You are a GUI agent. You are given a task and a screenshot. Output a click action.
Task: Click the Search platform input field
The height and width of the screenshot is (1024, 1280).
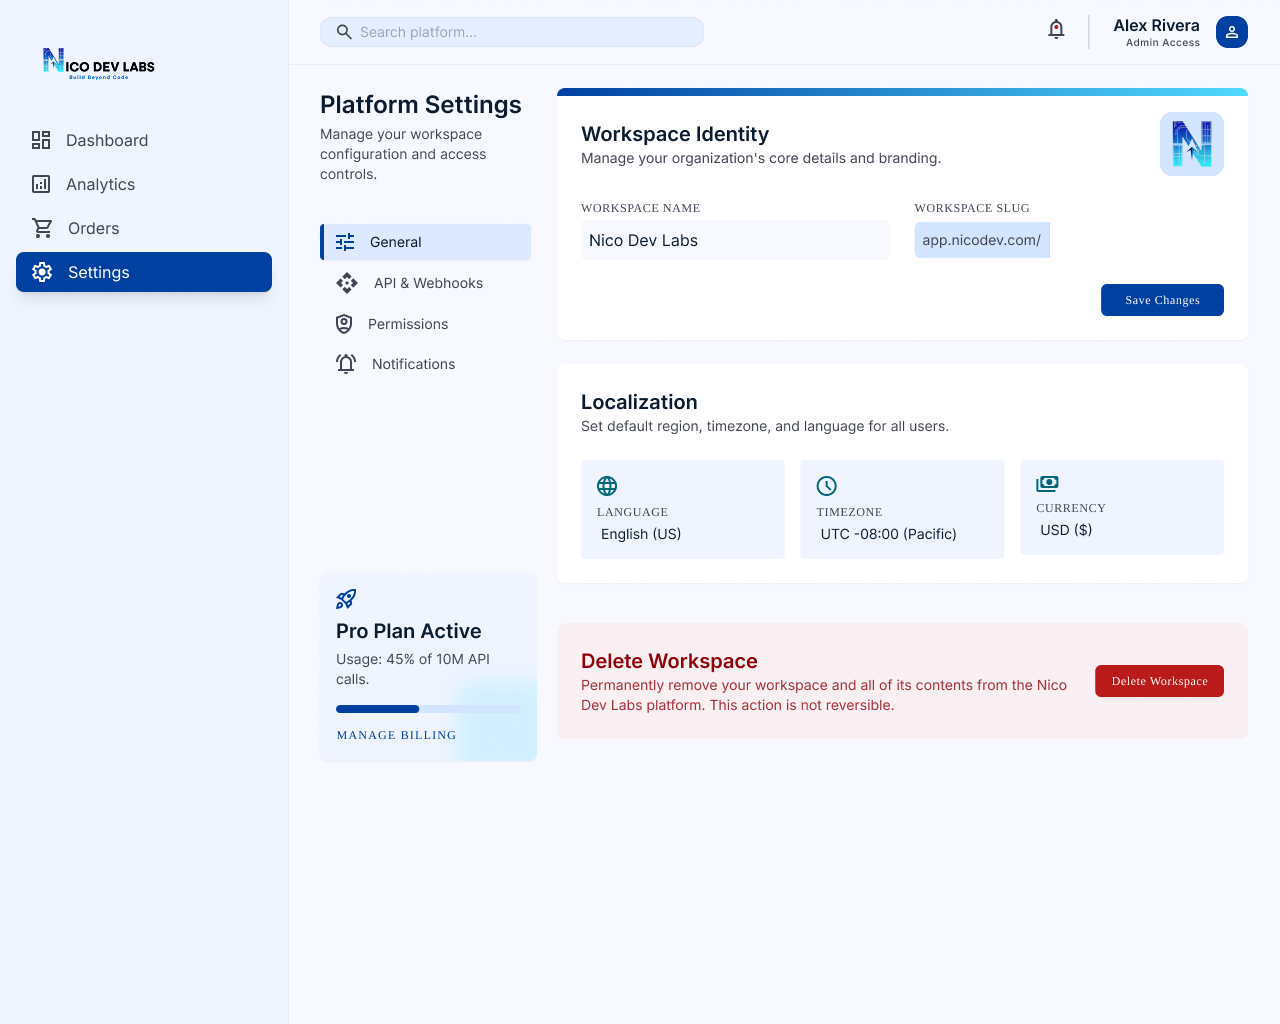[x=512, y=32]
